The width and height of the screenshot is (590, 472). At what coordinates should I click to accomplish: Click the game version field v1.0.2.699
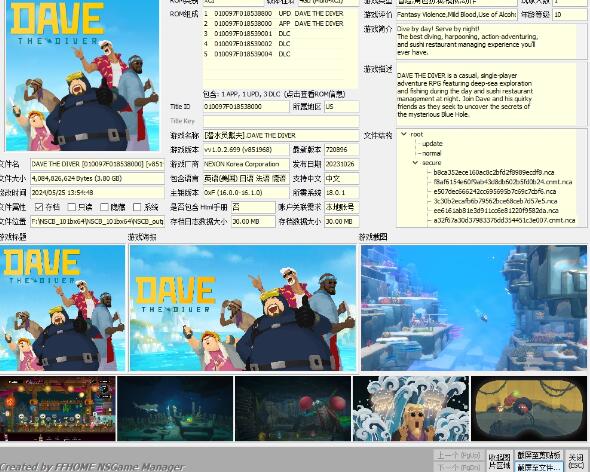click(246, 149)
